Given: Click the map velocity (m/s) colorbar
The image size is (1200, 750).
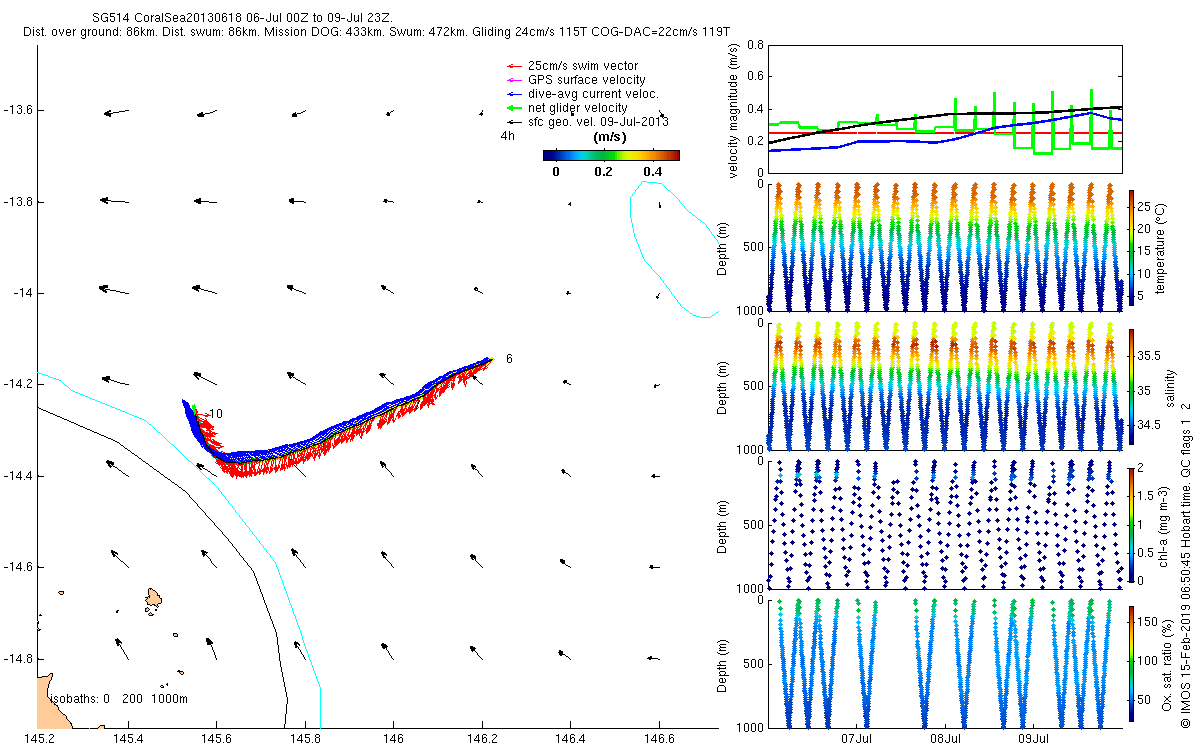Looking at the screenshot, I should tap(611, 155).
